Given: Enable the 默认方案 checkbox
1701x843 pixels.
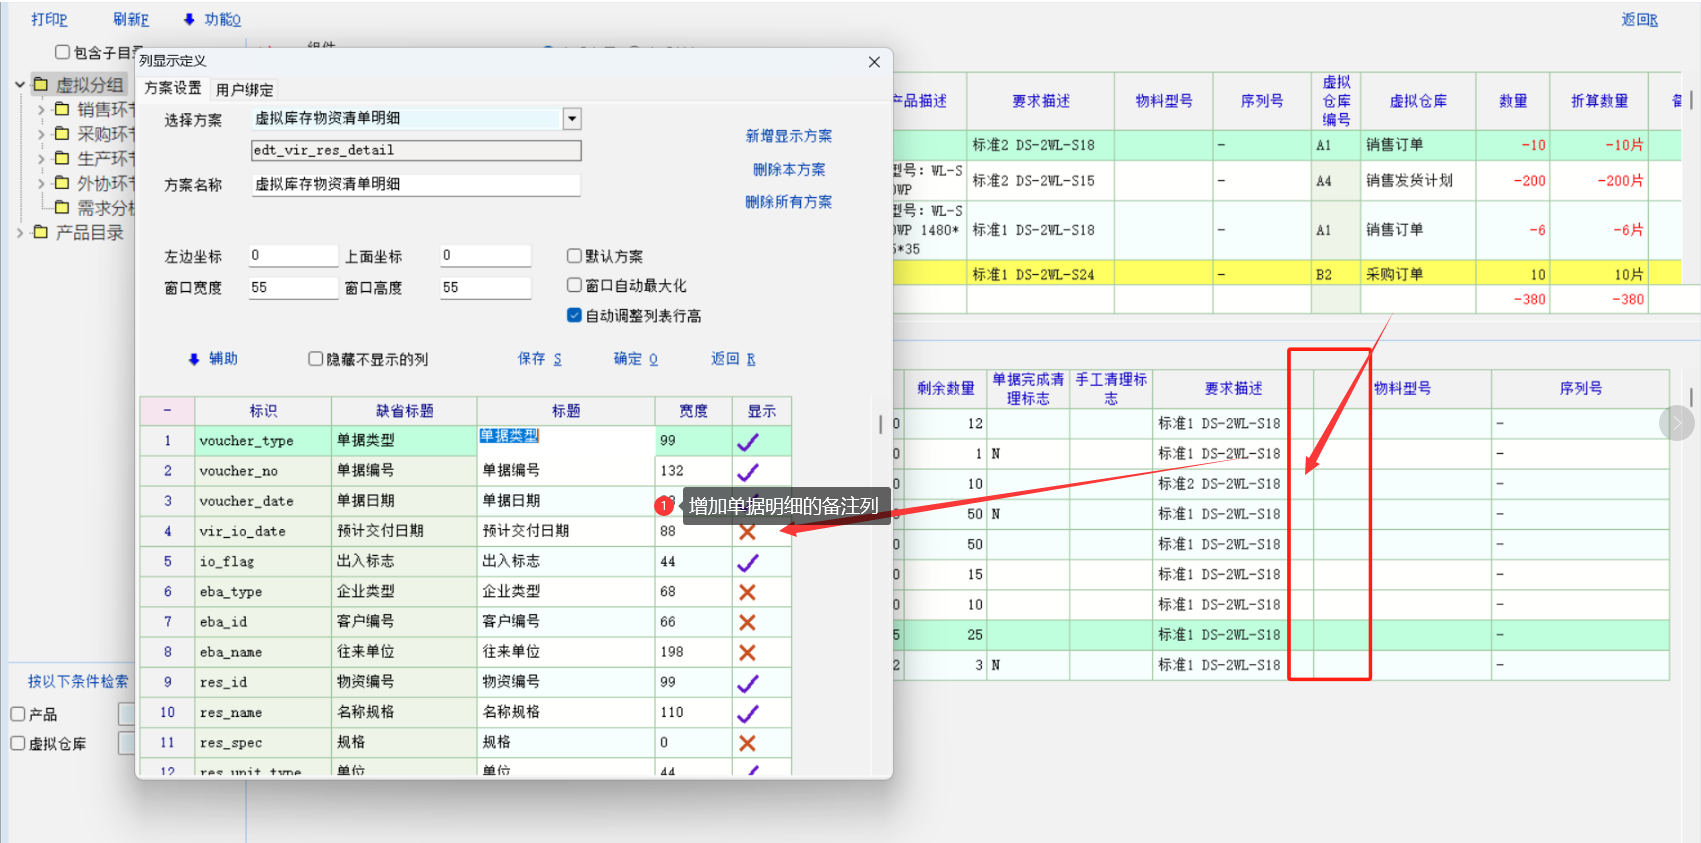Looking at the screenshot, I should pos(574,256).
